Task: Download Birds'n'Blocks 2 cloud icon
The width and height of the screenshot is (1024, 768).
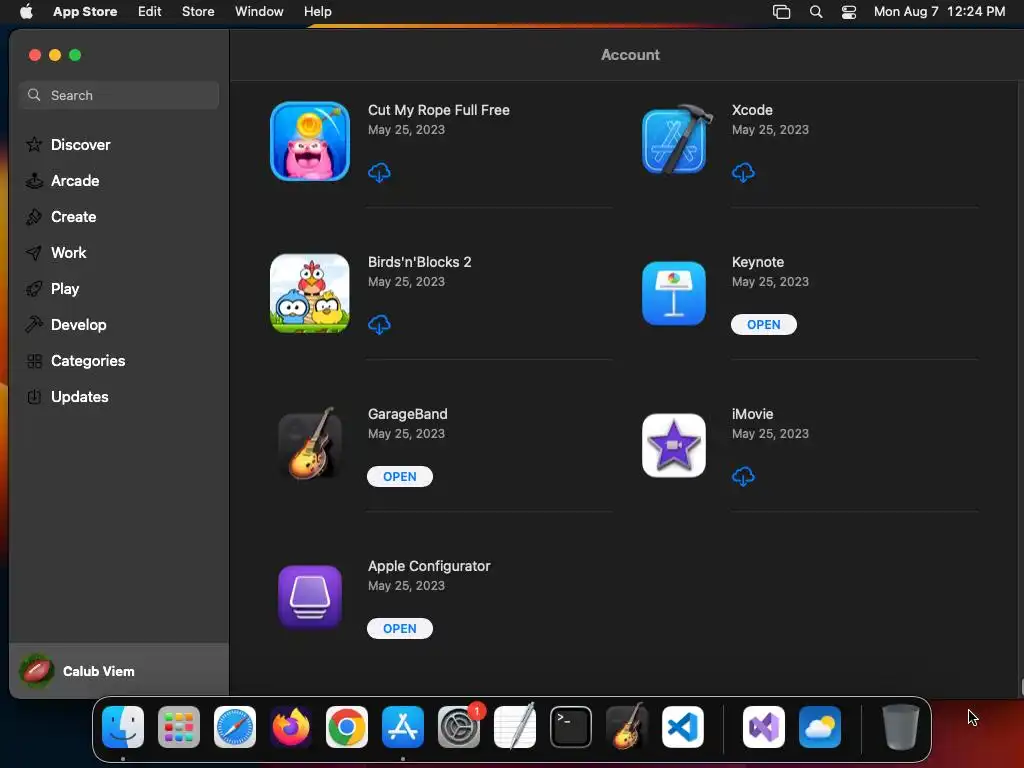Action: click(379, 325)
